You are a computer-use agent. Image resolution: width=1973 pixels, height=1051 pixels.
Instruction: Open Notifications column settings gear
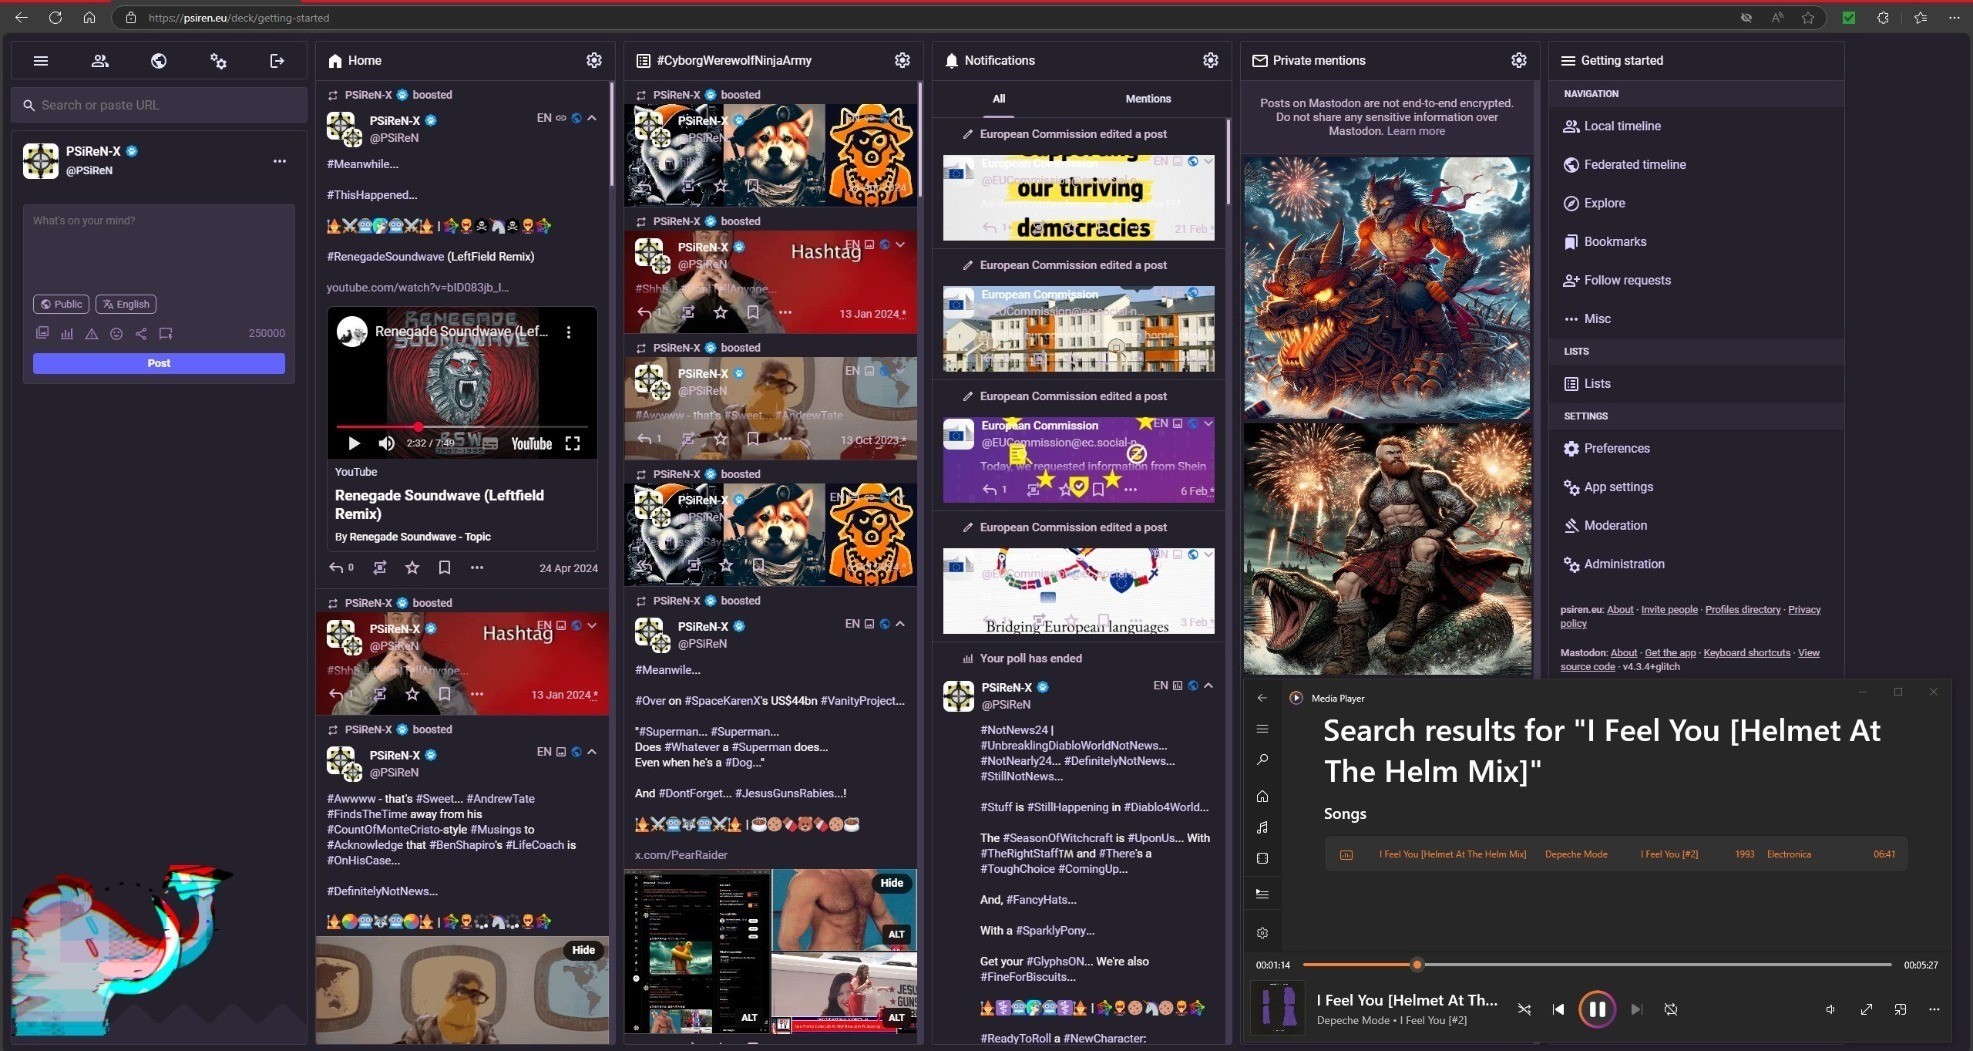1211,61
